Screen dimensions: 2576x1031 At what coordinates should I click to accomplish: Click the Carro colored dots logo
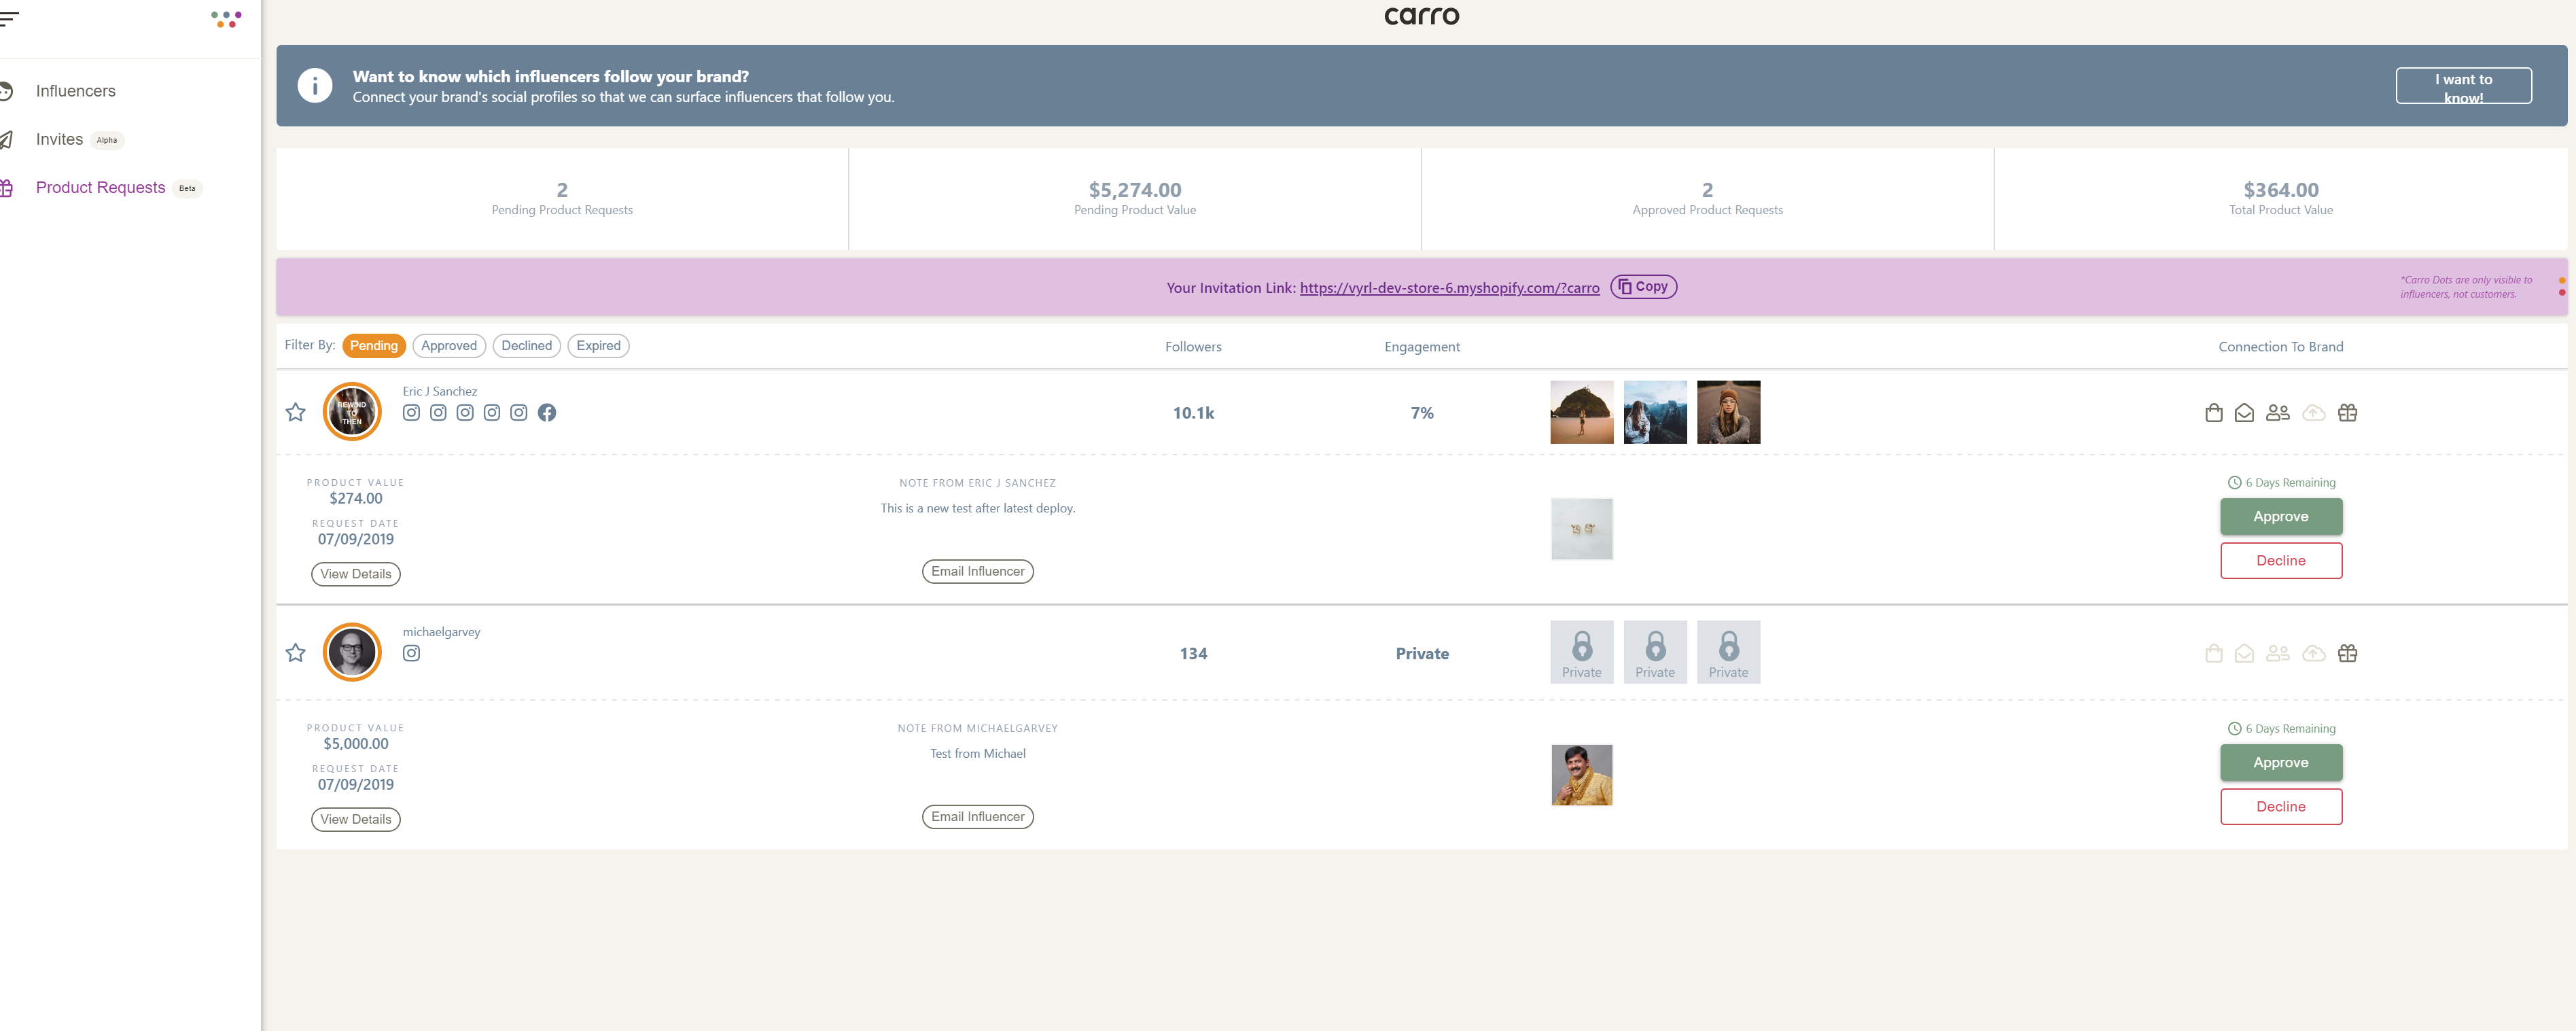coord(226,19)
